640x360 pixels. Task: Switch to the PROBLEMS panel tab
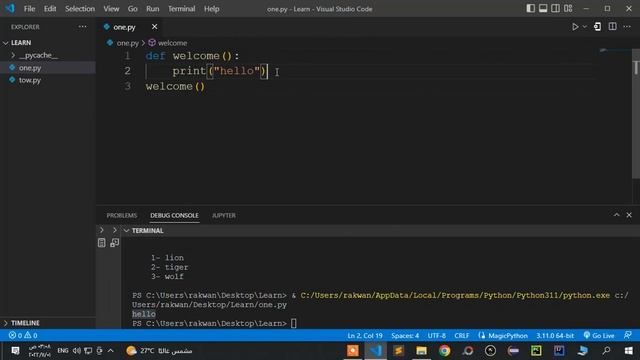coord(122,216)
